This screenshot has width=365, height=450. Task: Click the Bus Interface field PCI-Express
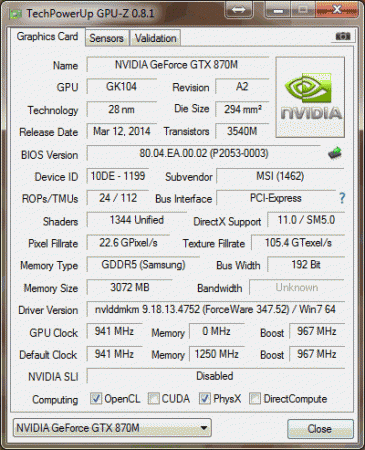276,198
